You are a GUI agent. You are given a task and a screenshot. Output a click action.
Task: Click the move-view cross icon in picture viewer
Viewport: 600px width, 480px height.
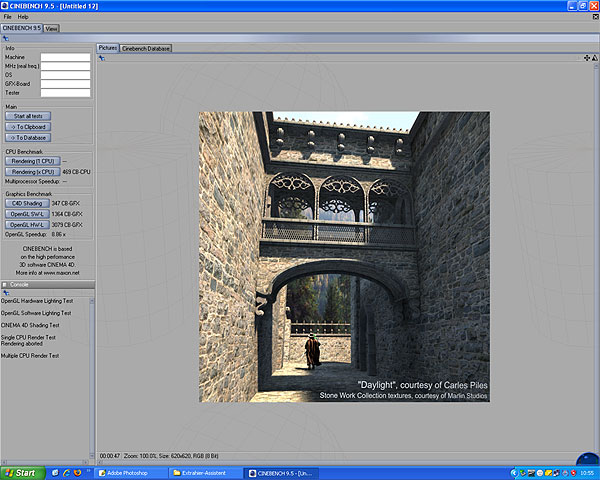[x=586, y=58]
